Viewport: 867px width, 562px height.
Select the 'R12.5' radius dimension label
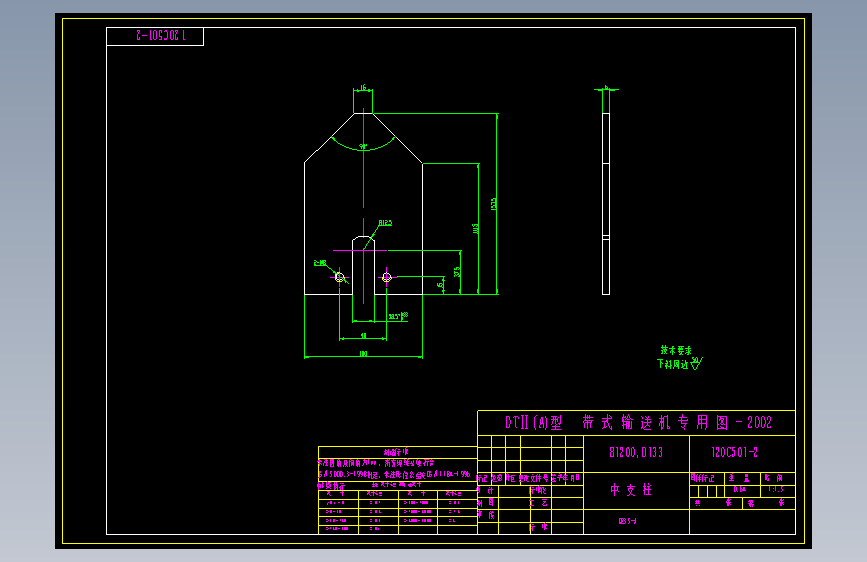(385, 223)
